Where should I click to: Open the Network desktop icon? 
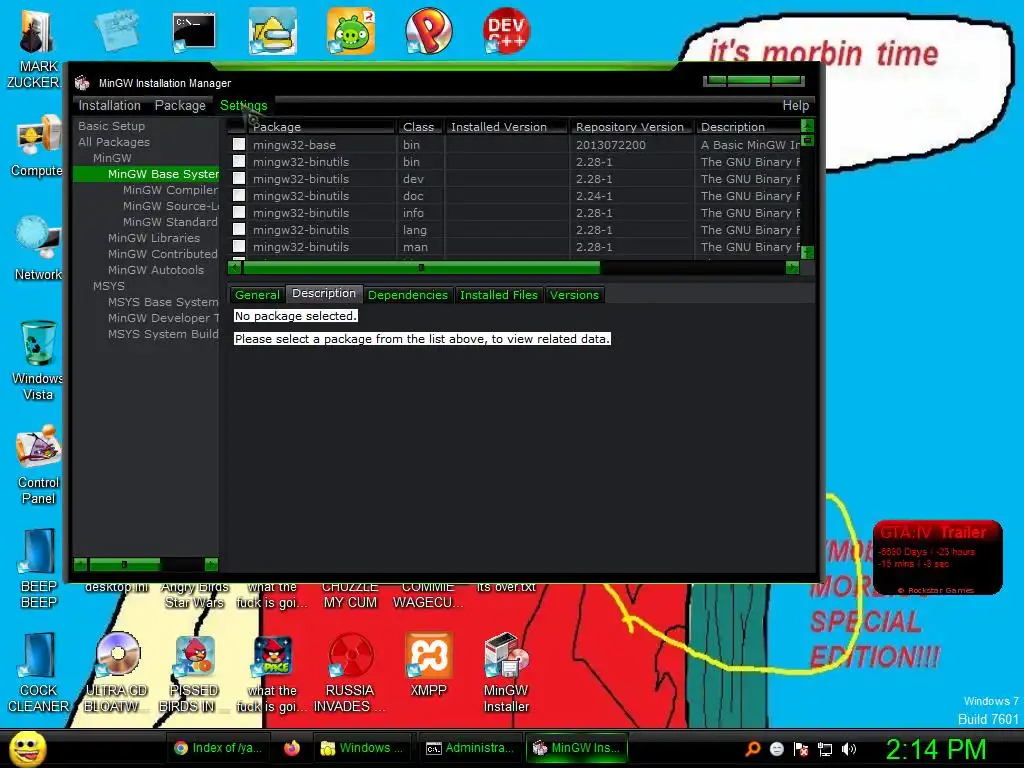pyautogui.click(x=38, y=249)
